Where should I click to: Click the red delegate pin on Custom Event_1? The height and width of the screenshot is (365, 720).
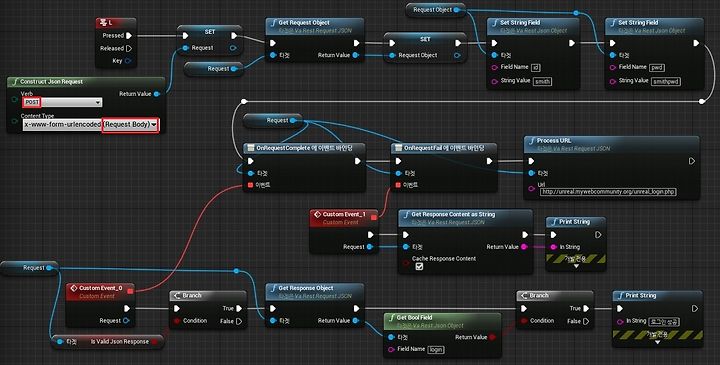pyautogui.click(x=374, y=218)
